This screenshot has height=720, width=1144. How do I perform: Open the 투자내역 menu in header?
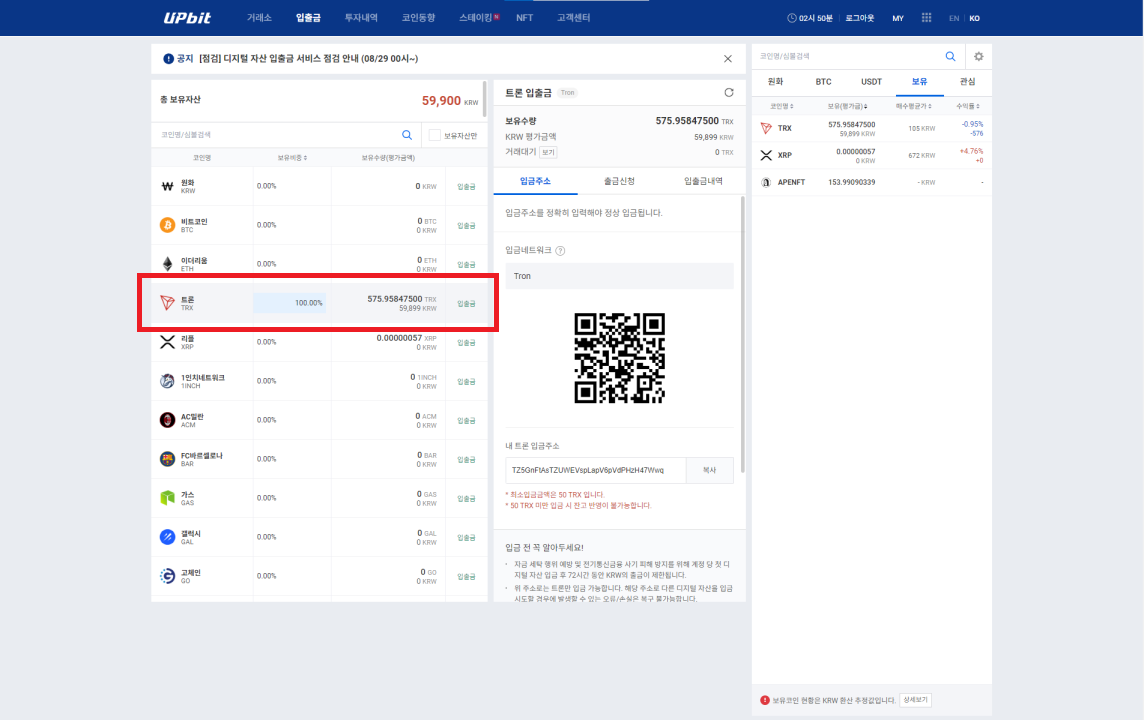pos(361,18)
